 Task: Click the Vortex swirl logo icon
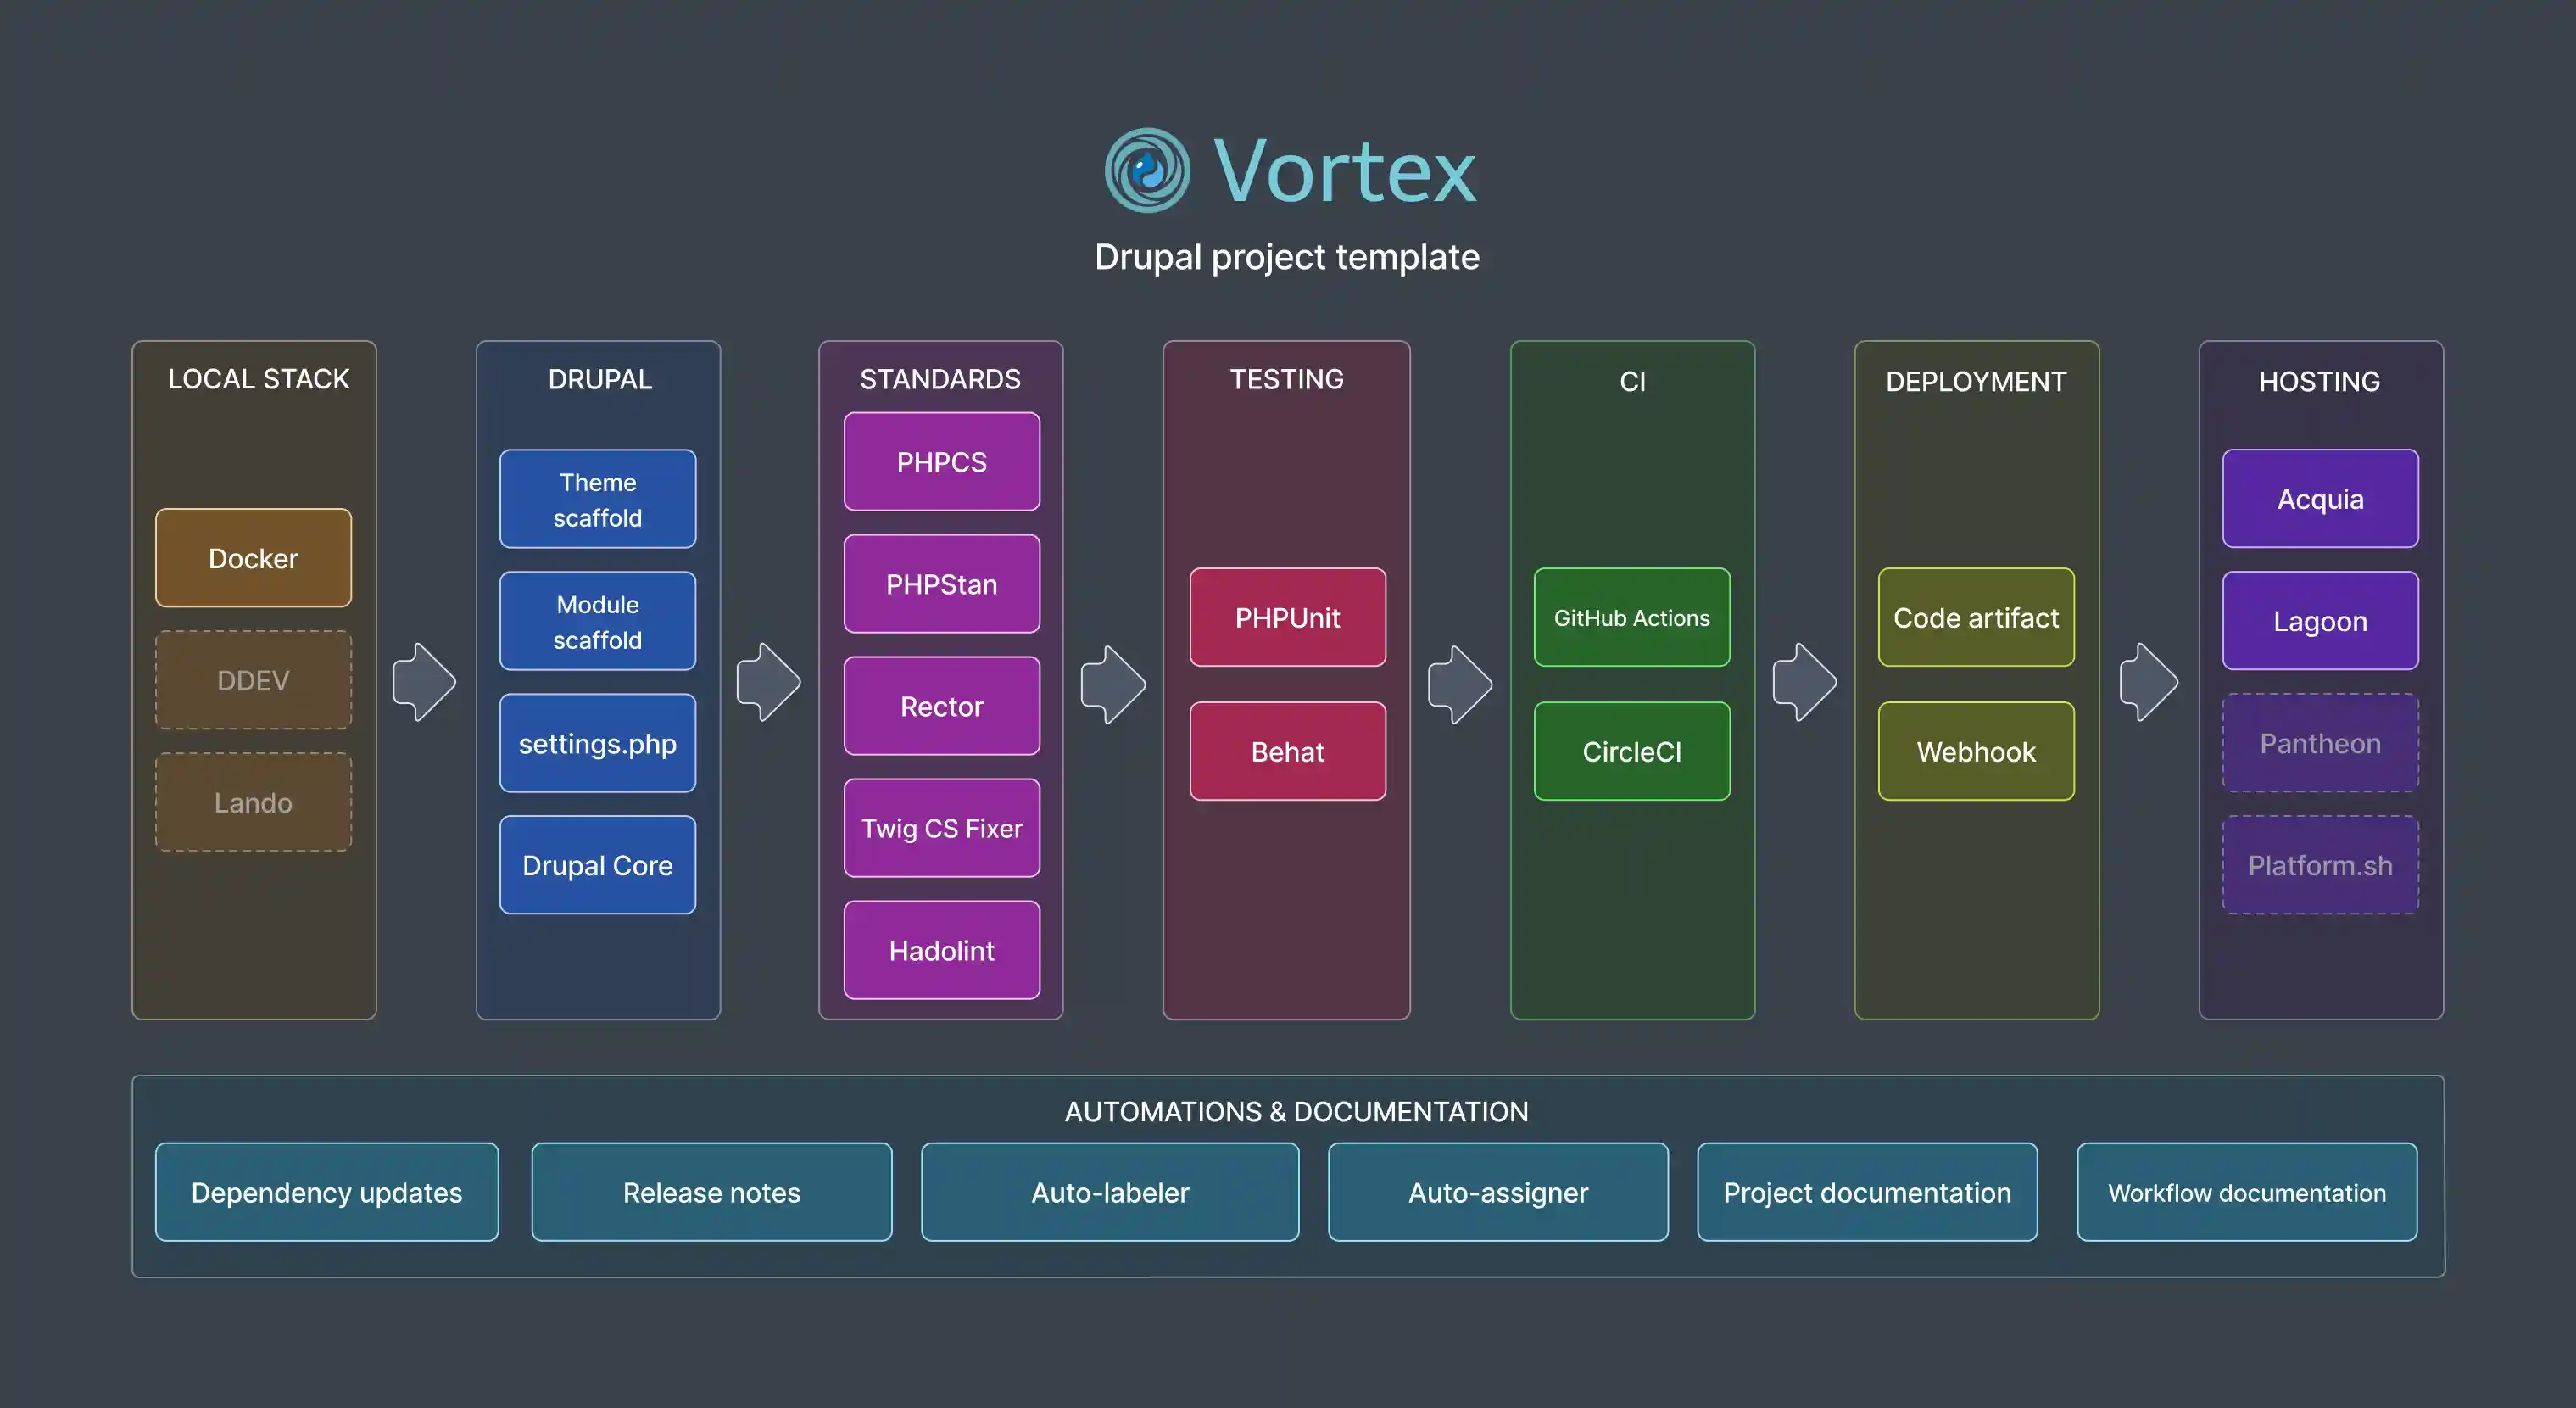click(x=1147, y=170)
